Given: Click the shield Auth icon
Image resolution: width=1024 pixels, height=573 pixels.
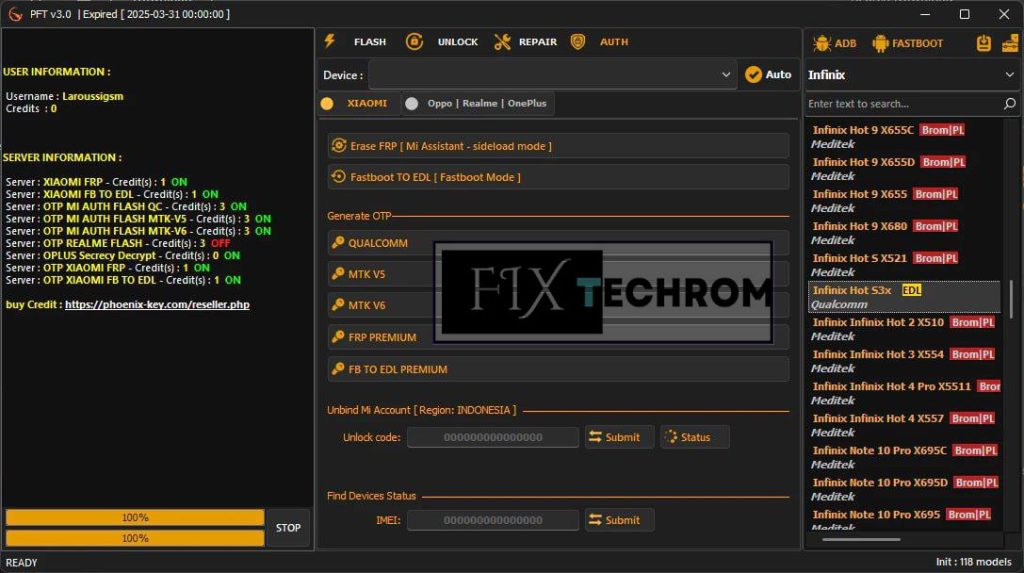Looking at the screenshot, I should point(578,42).
